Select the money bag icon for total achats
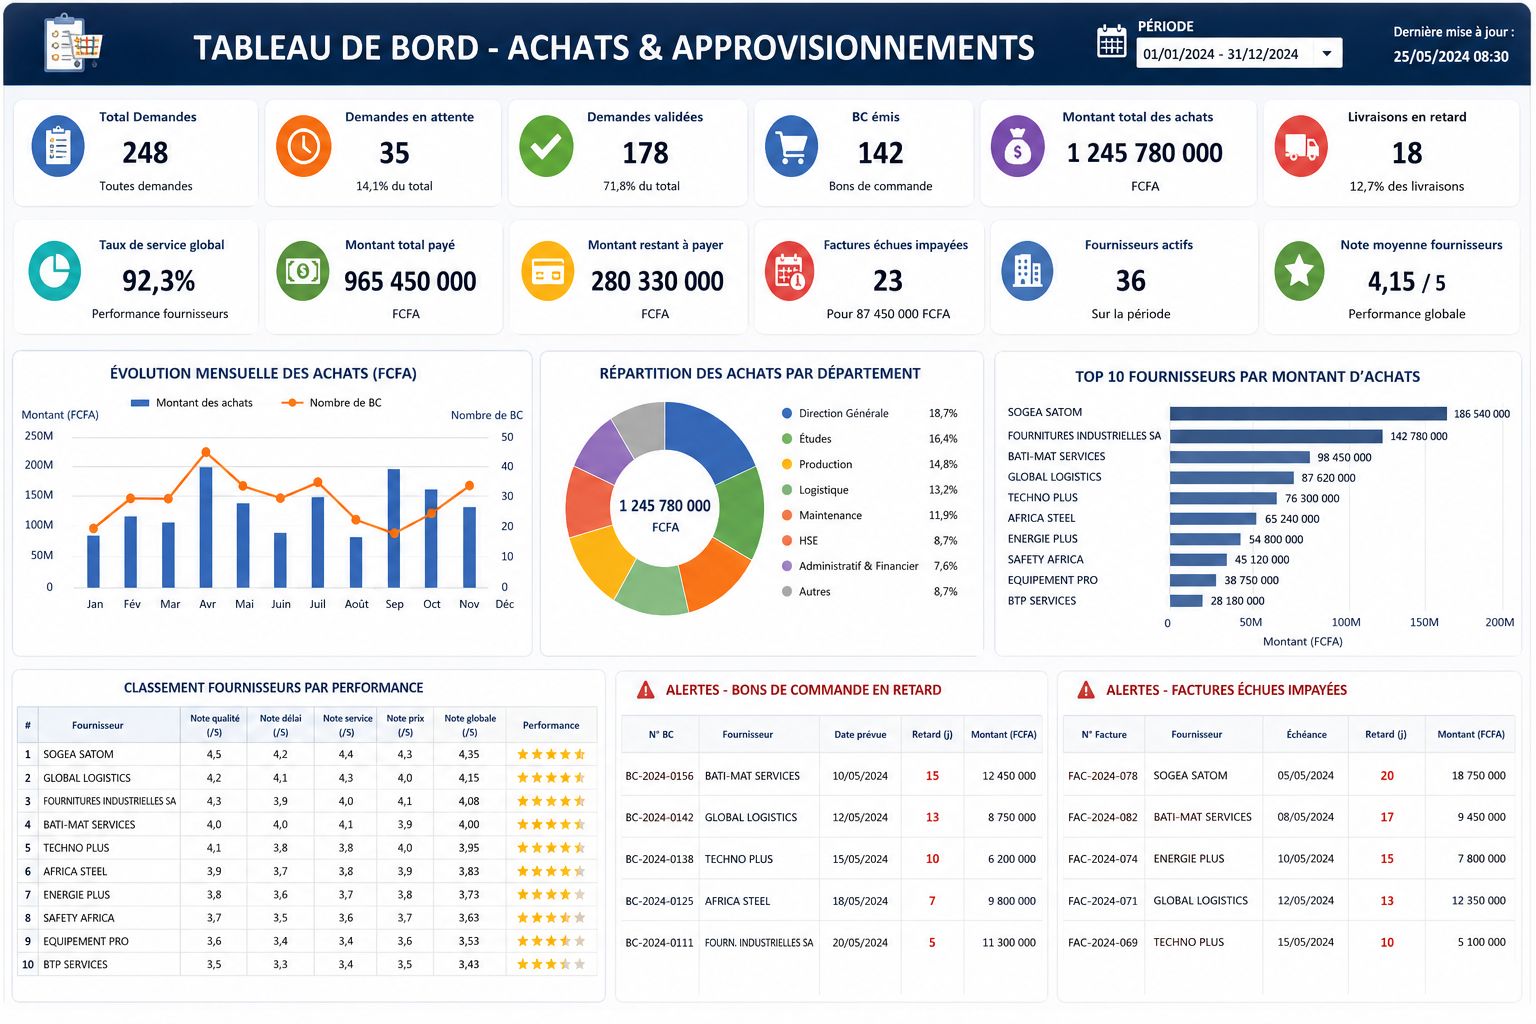 coord(1017,146)
